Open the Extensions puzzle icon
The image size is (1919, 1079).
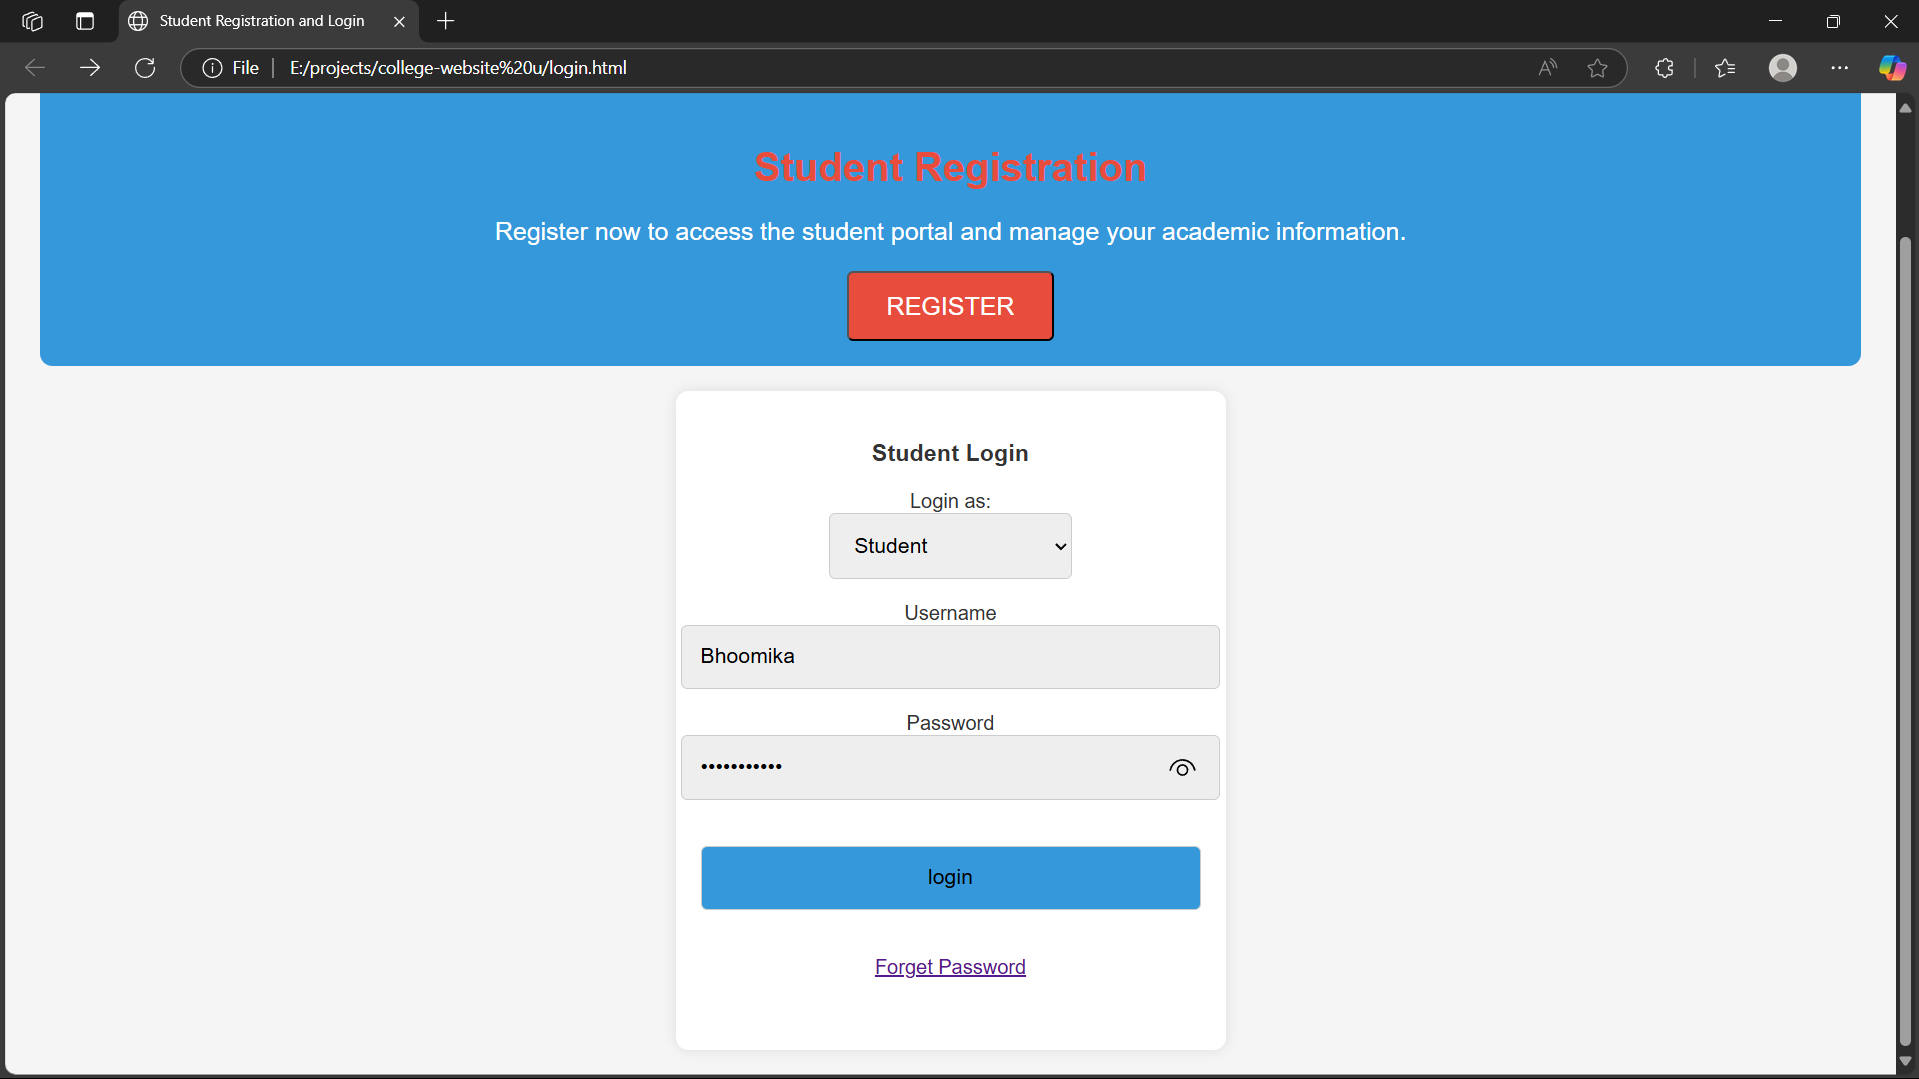point(1664,68)
